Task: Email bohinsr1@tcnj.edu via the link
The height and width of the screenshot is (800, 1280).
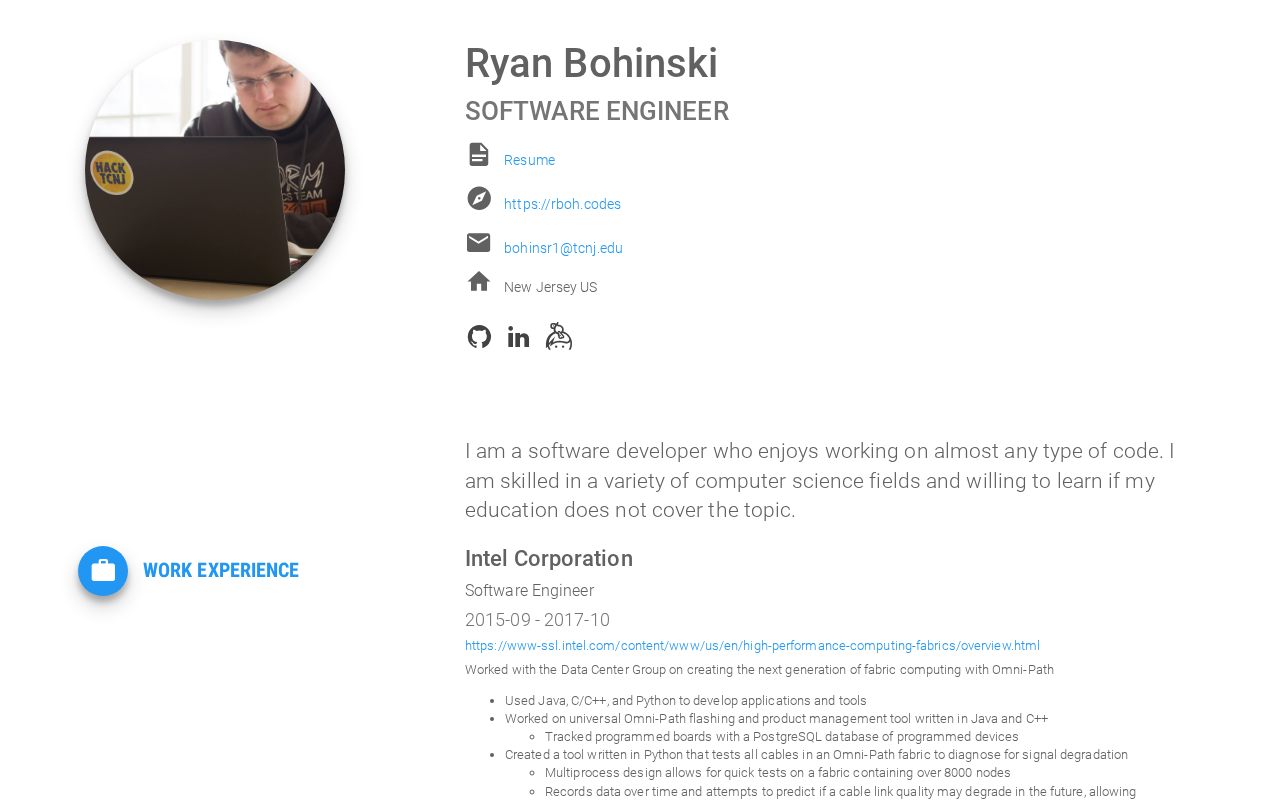Action: pyautogui.click(x=563, y=248)
